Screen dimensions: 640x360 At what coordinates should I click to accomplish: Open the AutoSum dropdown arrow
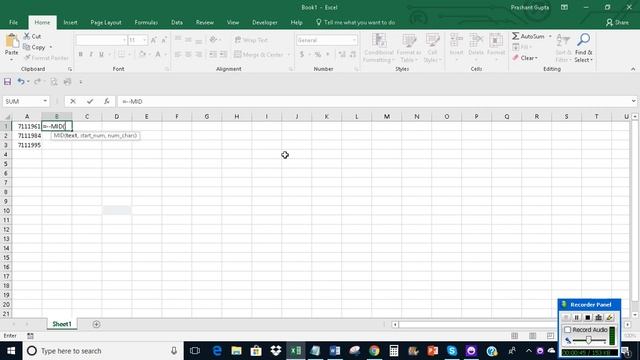point(550,36)
